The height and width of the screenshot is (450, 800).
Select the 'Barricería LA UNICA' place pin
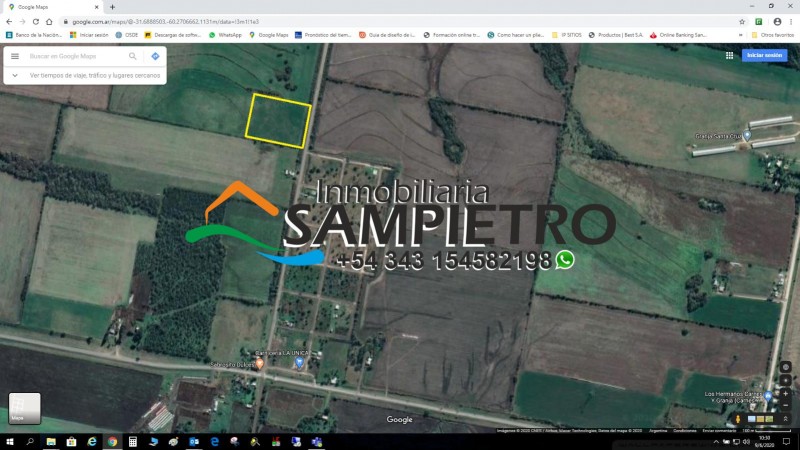click(x=299, y=362)
